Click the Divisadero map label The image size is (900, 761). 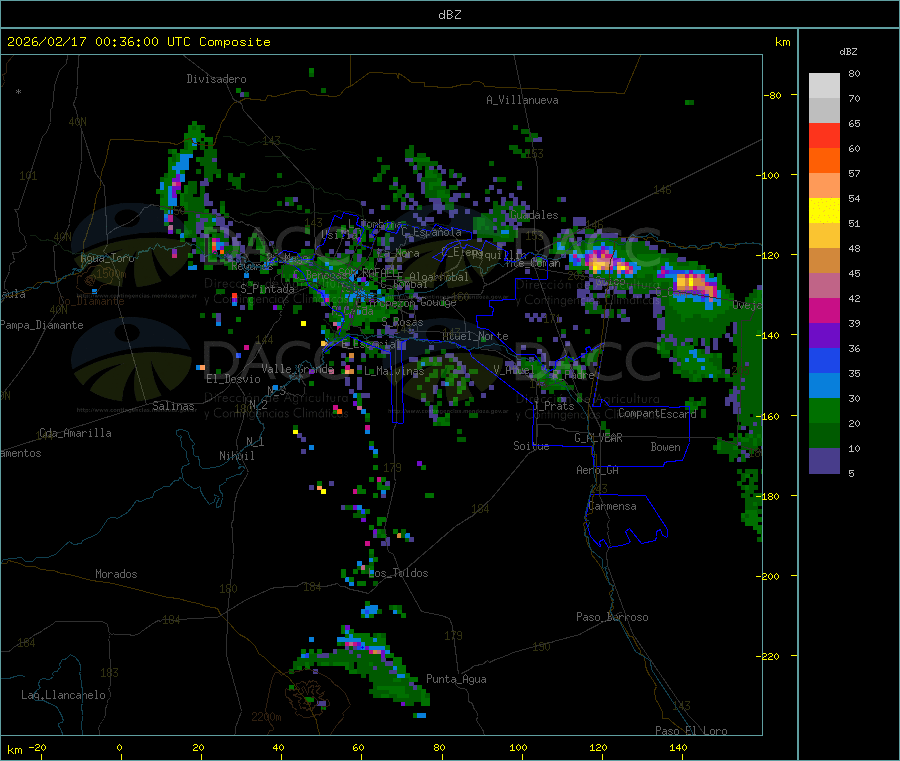216,79
